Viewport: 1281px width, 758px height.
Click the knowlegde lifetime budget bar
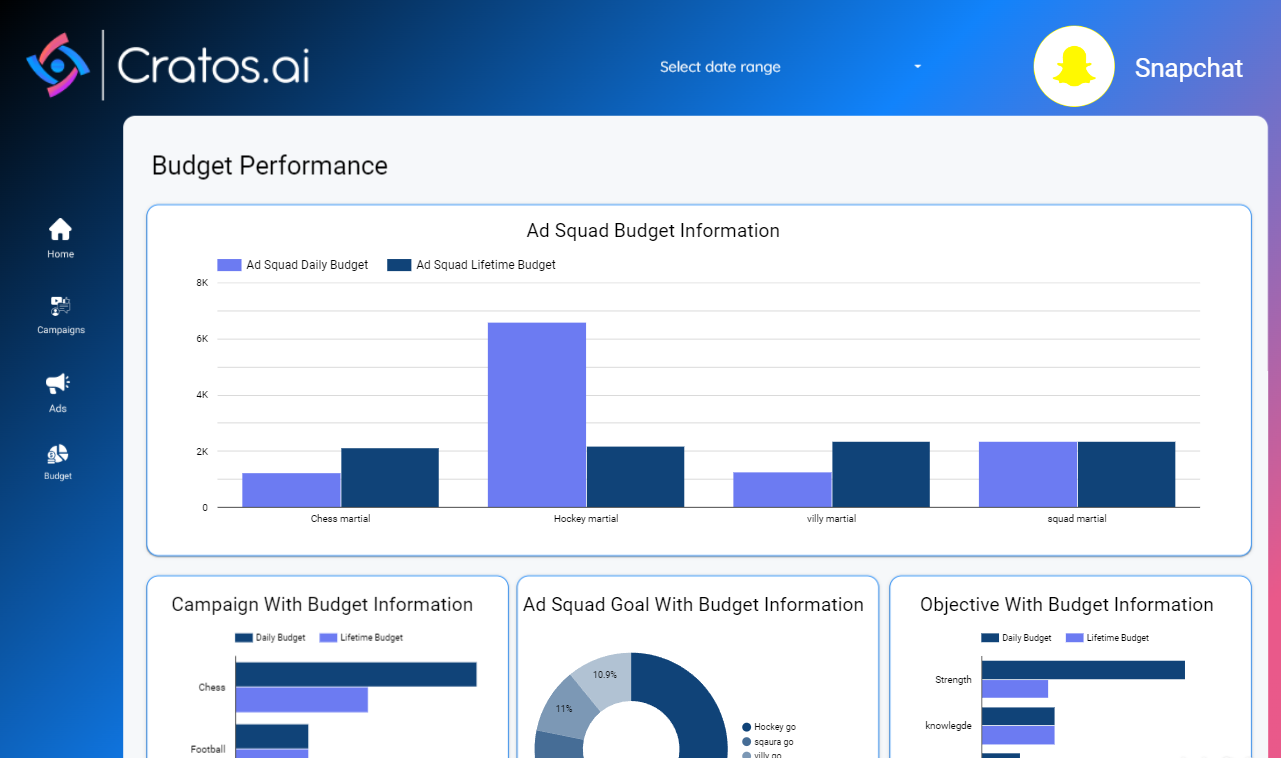[1018, 735]
